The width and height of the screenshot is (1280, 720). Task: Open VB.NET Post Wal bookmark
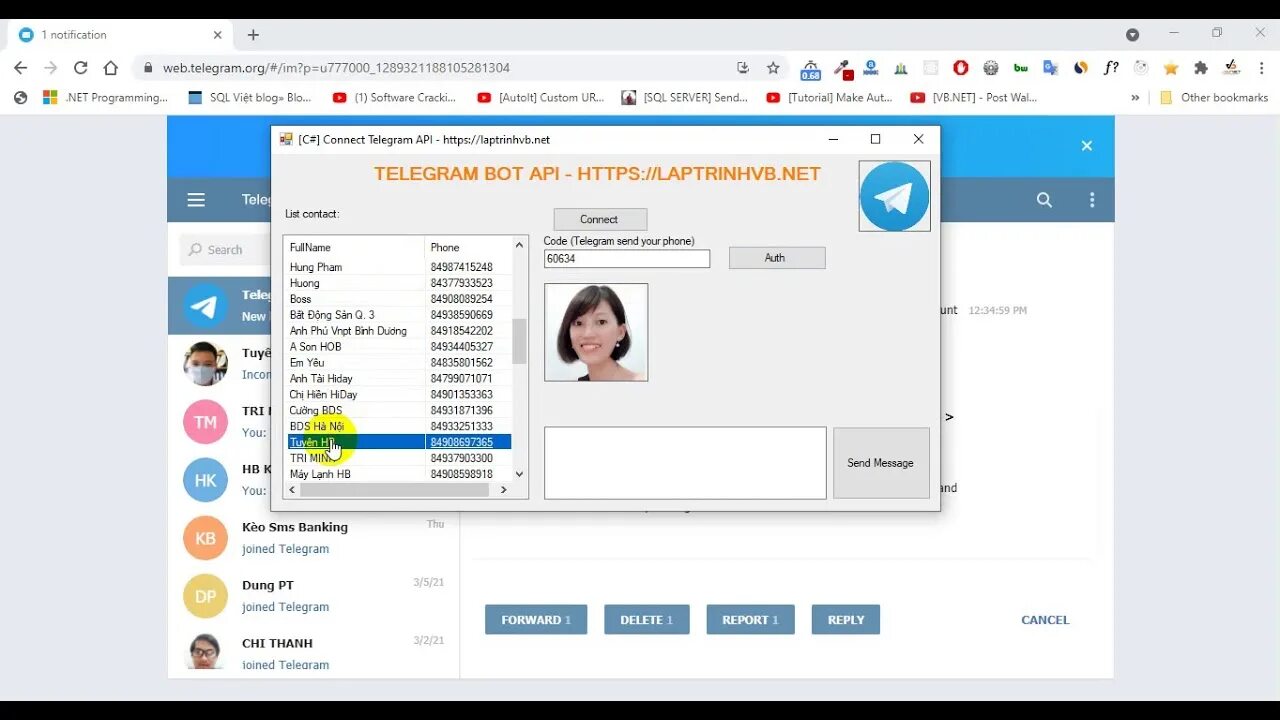974,97
